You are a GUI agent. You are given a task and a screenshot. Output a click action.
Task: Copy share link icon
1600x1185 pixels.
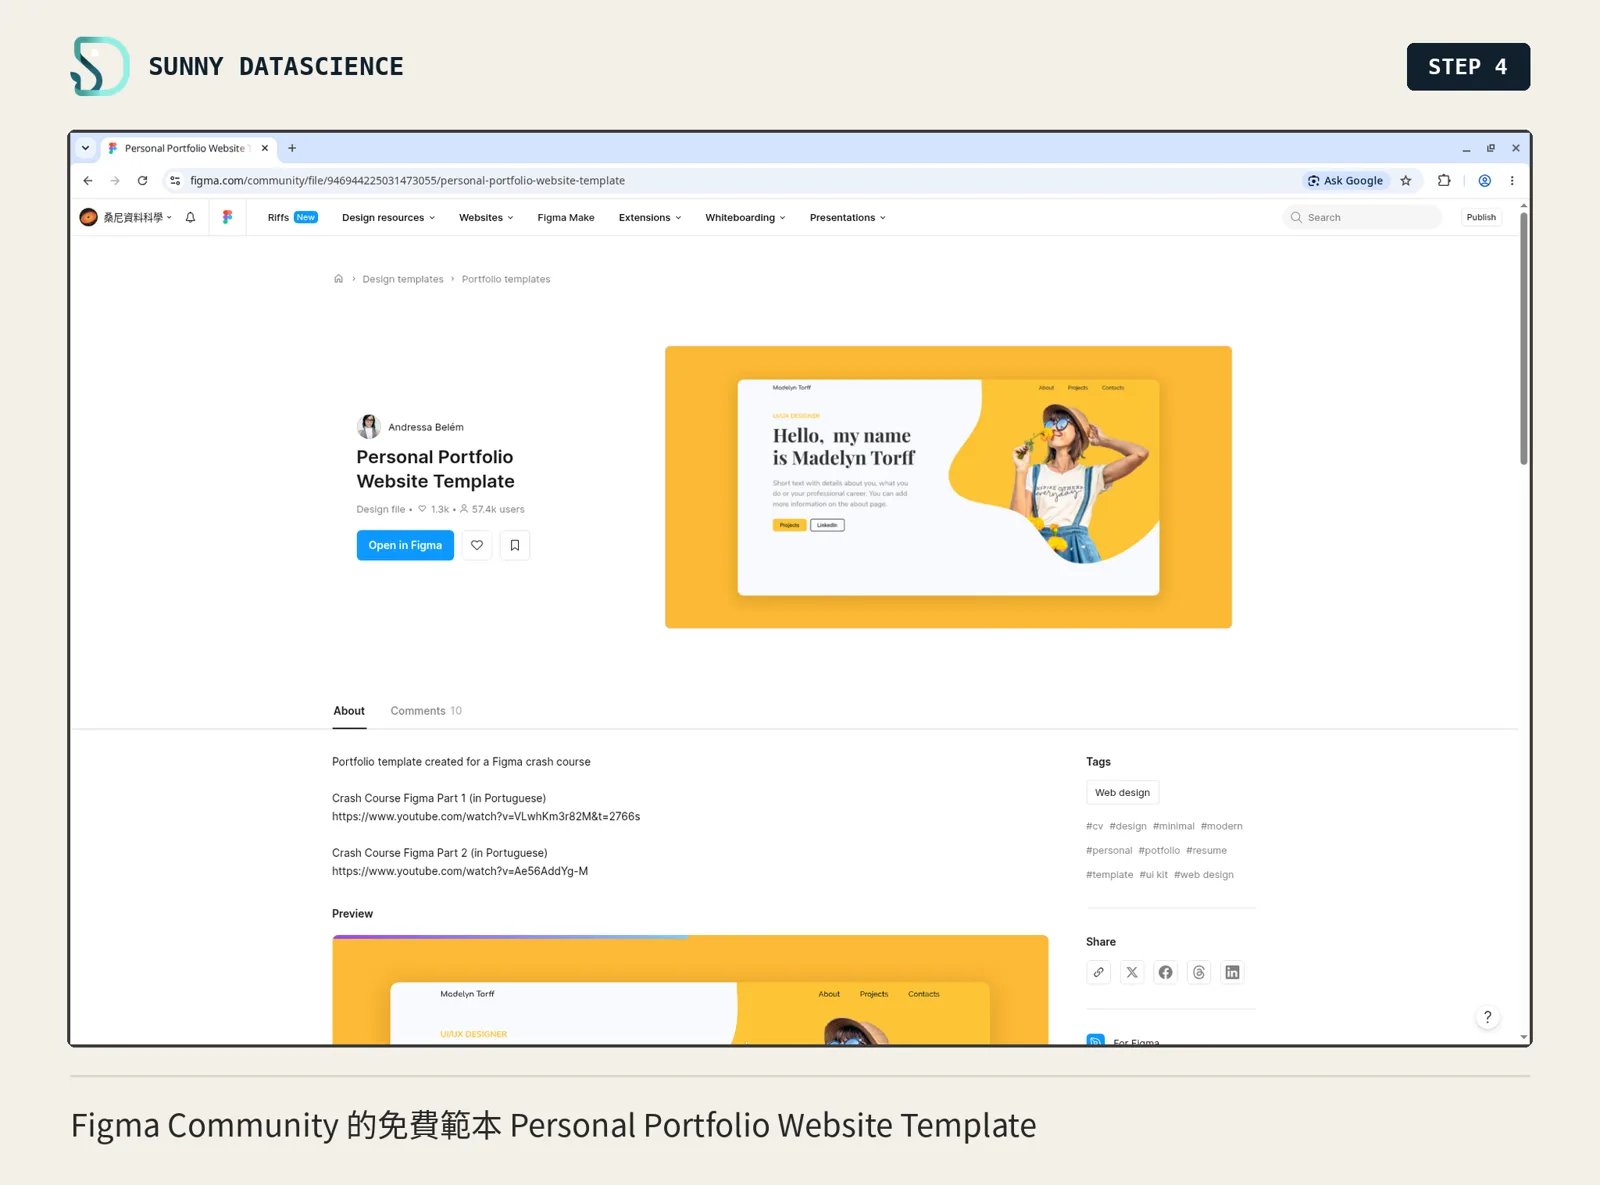click(1098, 972)
